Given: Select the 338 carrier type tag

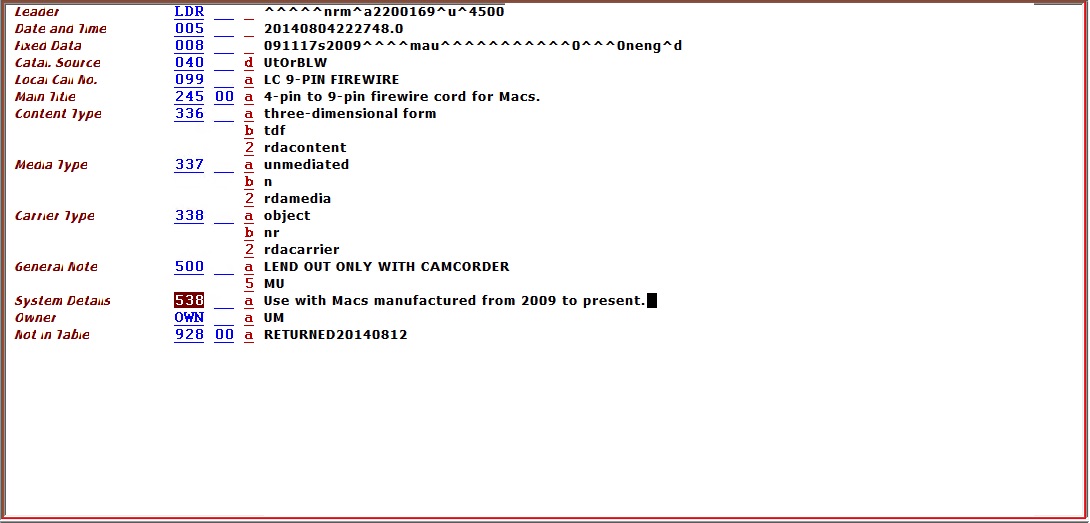Looking at the screenshot, I should pyautogui.click(x=189, y=216).
